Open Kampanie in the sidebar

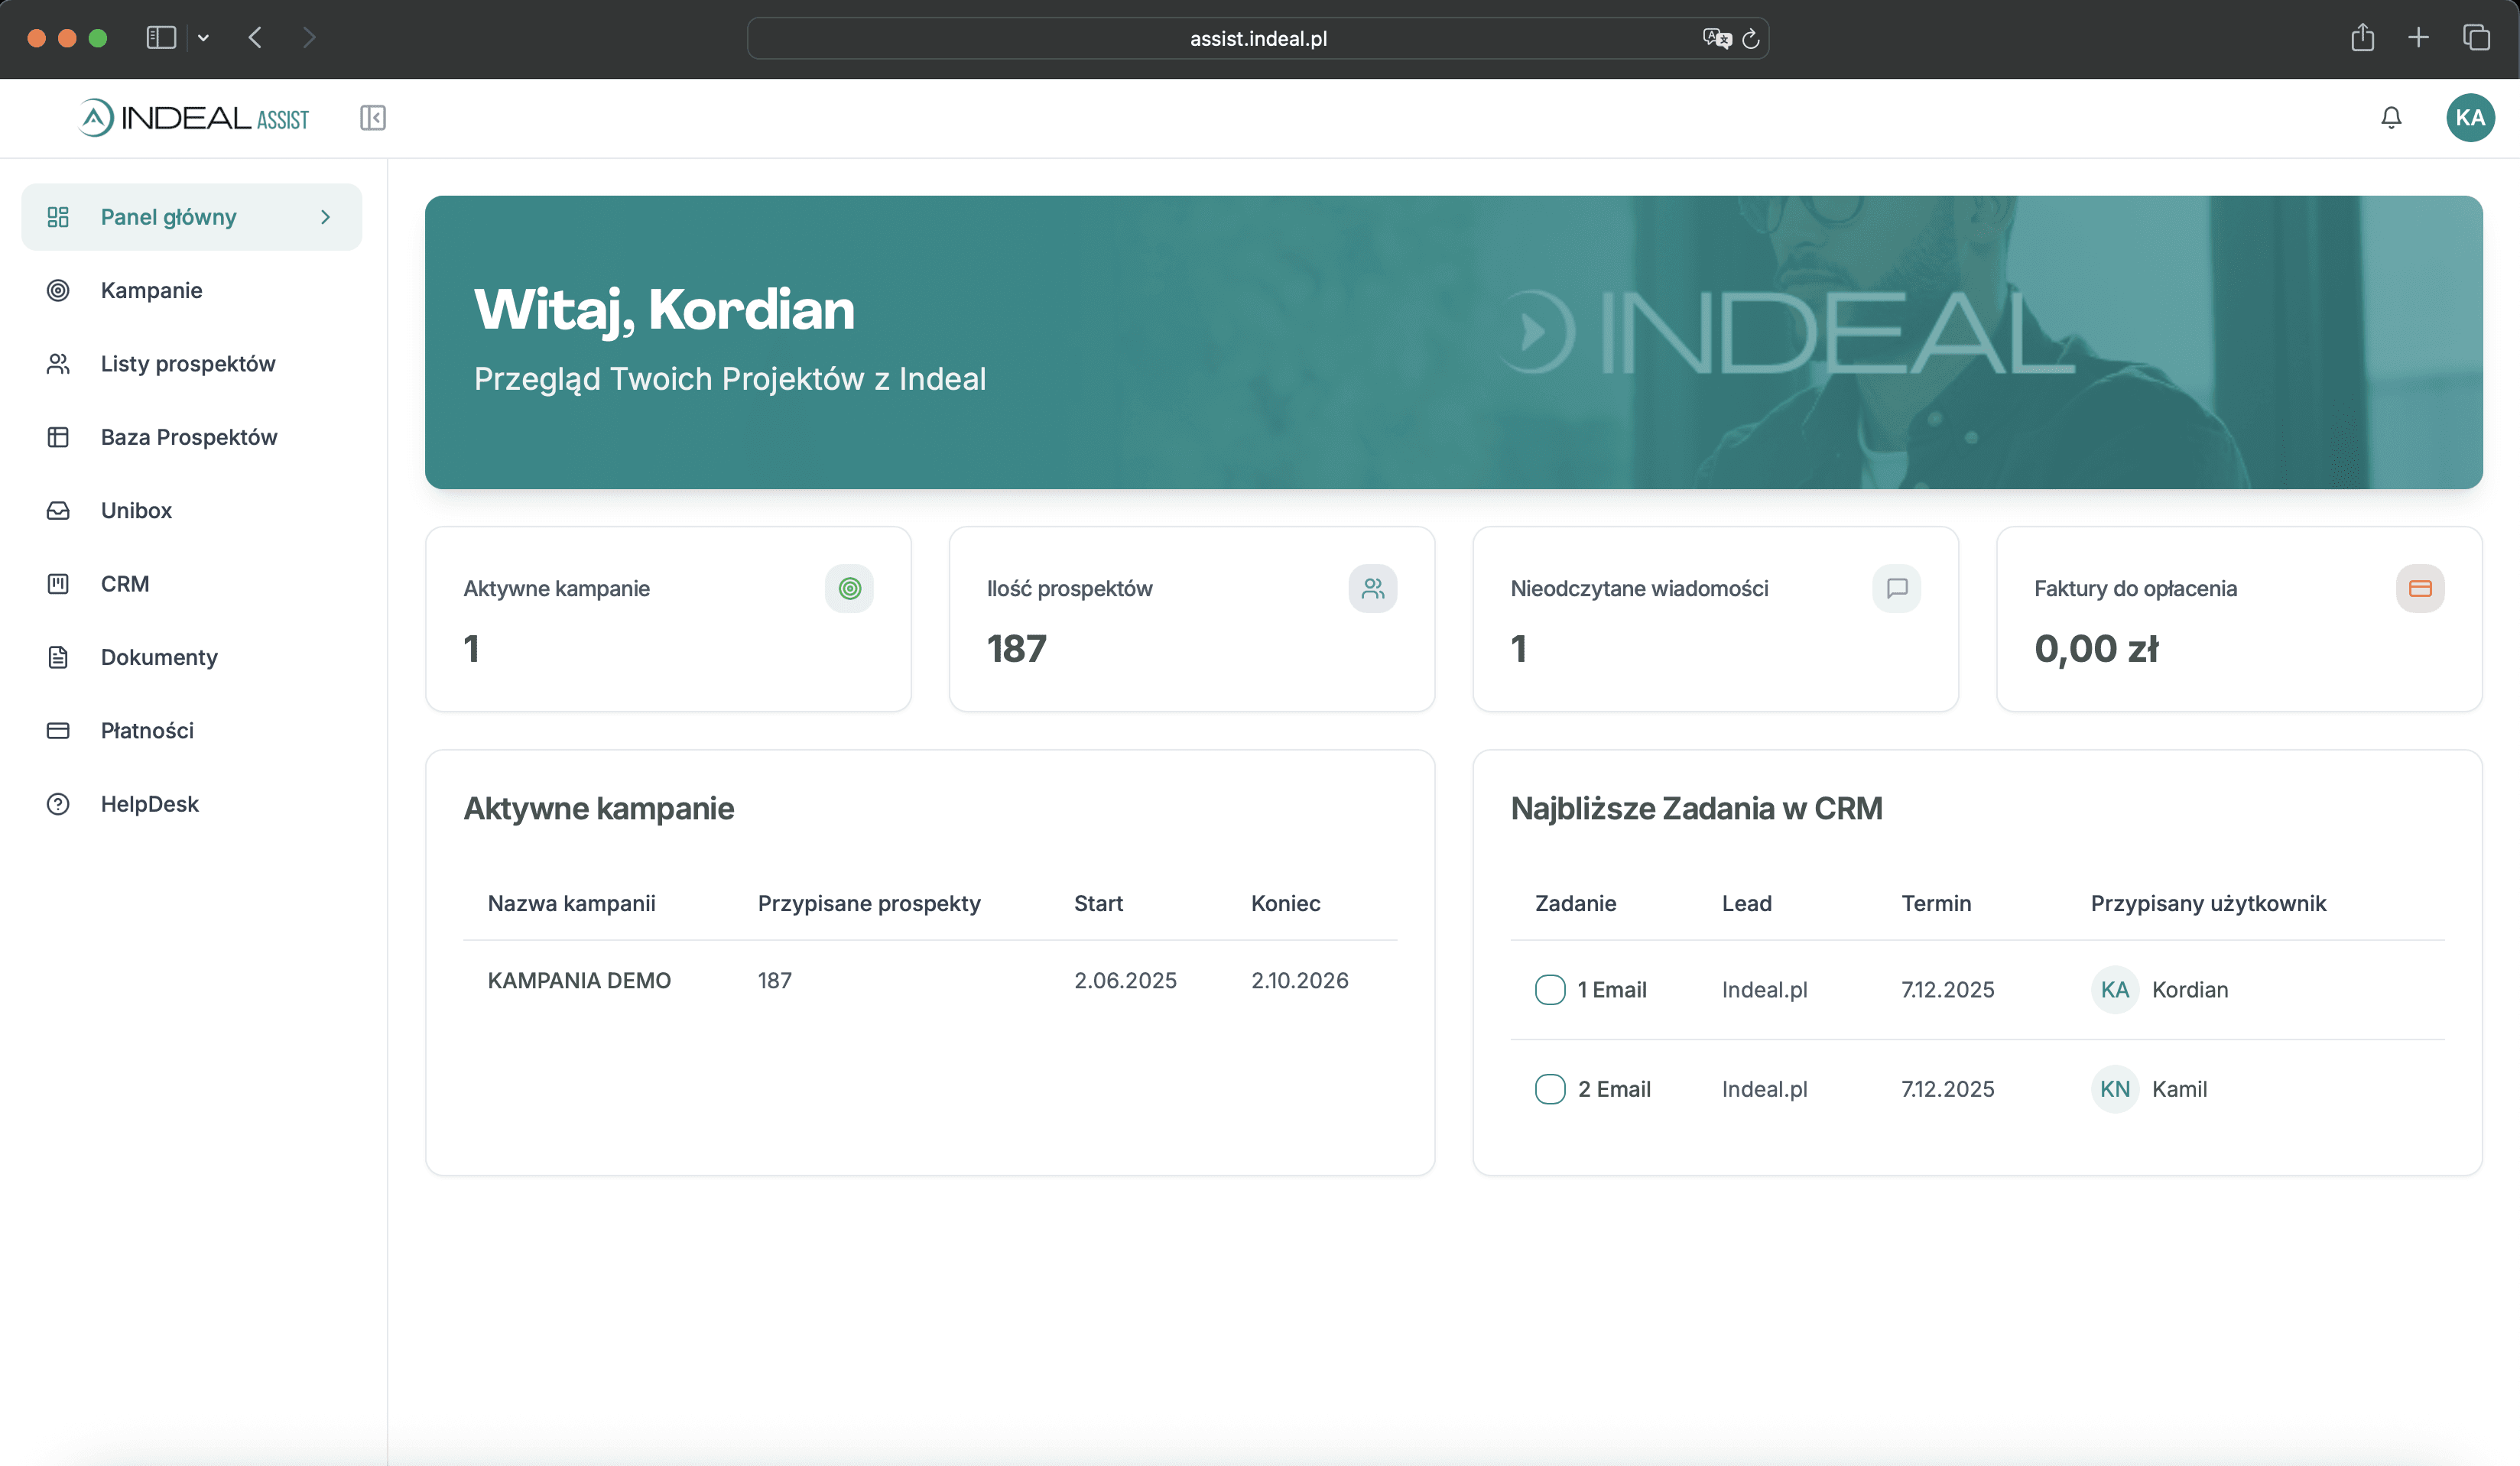(151, 290)
